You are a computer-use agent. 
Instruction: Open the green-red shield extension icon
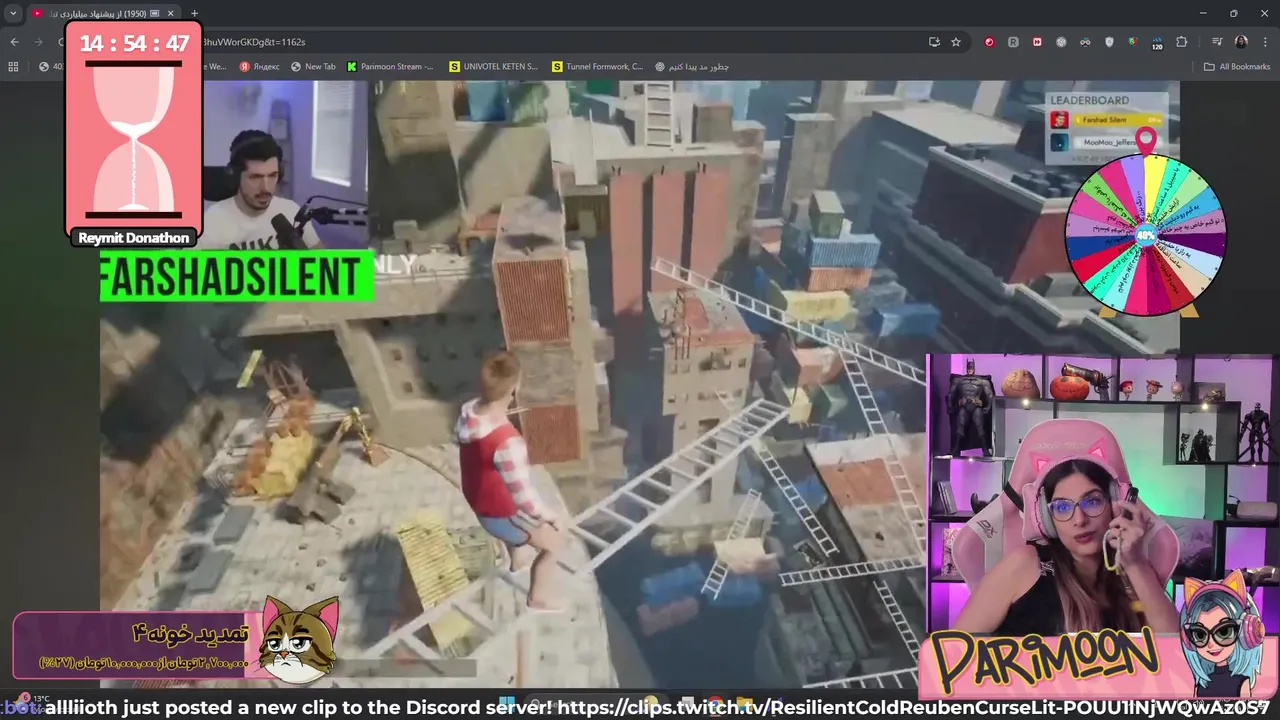(x=1133, y=42)
